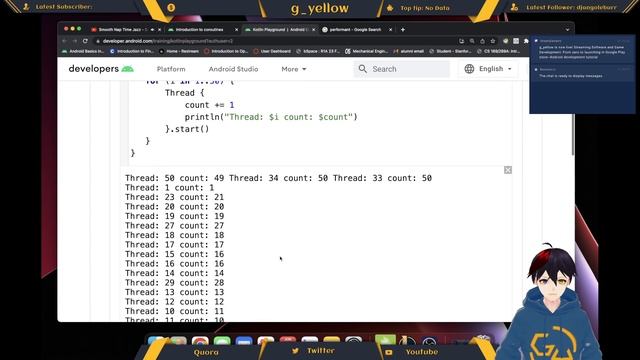This screenshot has height=360, width=640.
Task: Click the search magnifier icon
Action: pos(362,69)
